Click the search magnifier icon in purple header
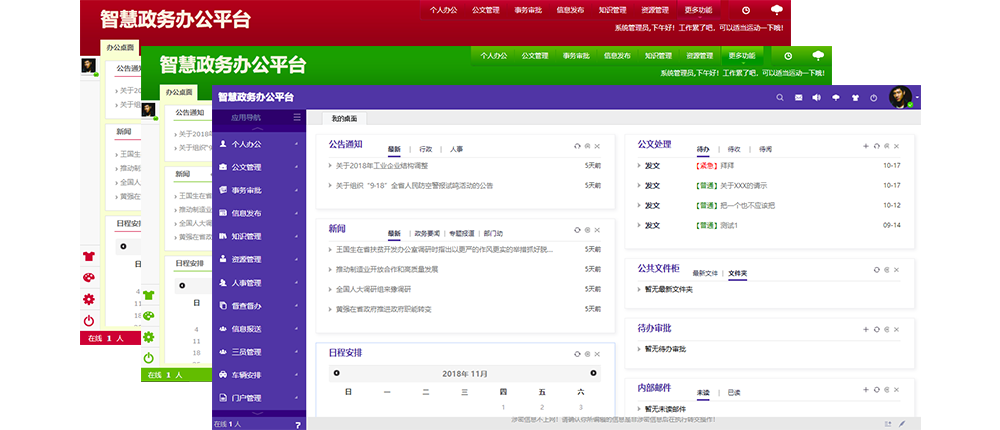Image resolution: width=1000 pixels, height=430 pixels. pyautogui.click(x=780, y=98)
